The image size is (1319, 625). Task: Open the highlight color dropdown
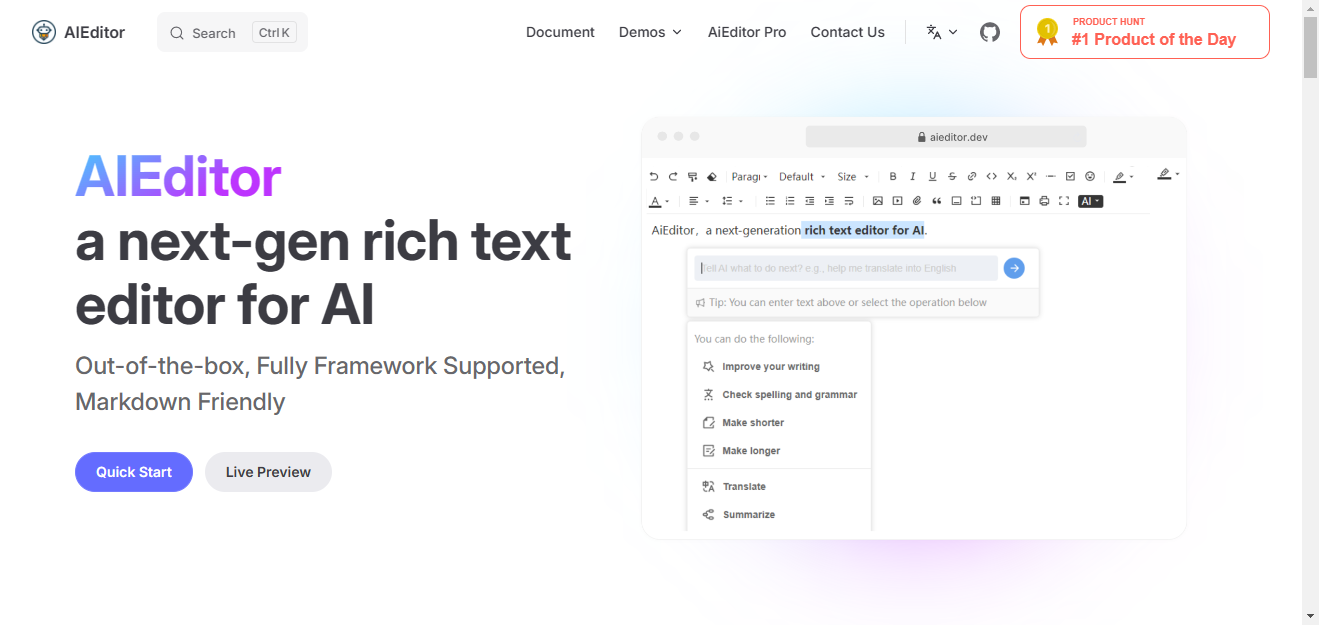(x=1123, y=177)
